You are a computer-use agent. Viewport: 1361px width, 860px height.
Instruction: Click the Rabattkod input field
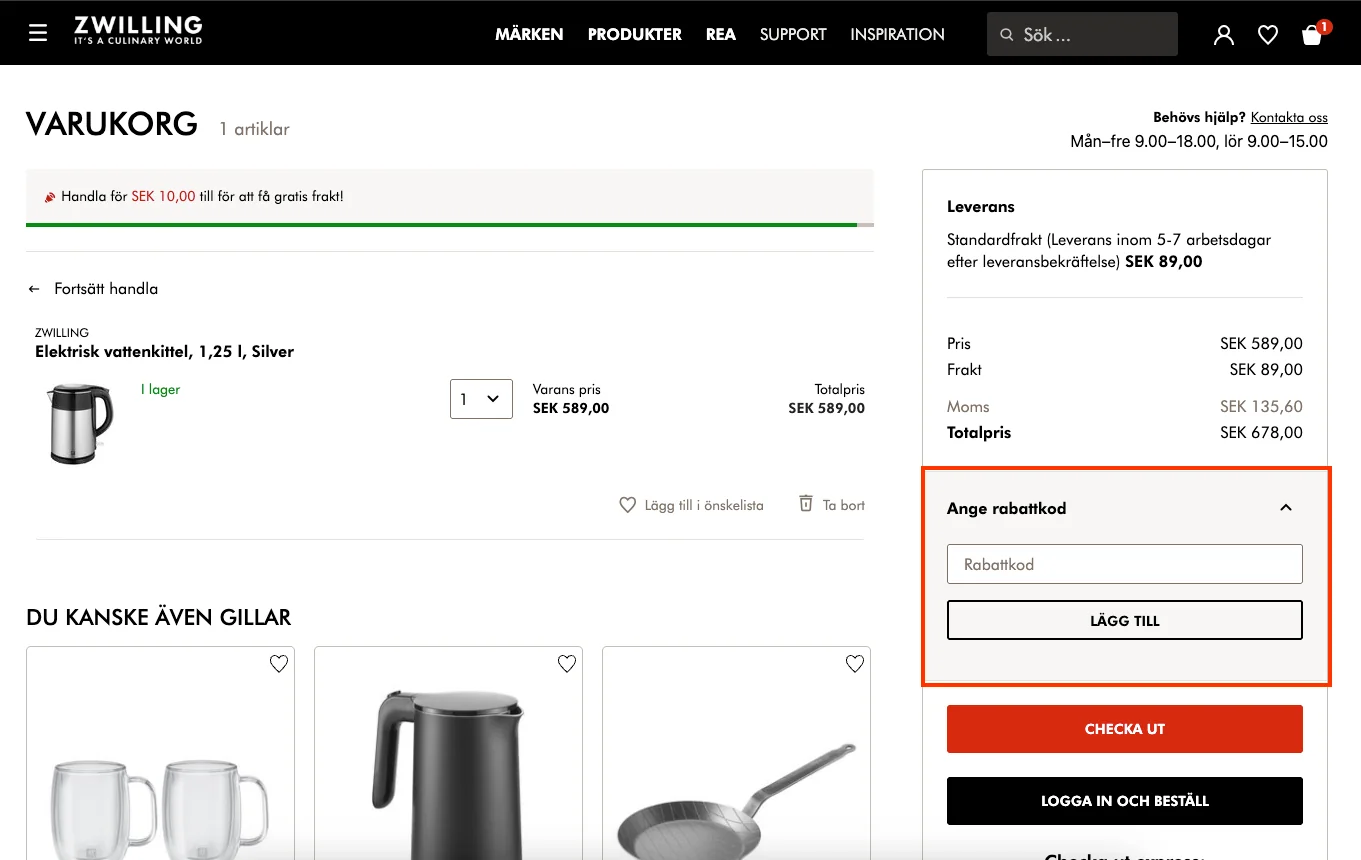(x=1125, y=564)
